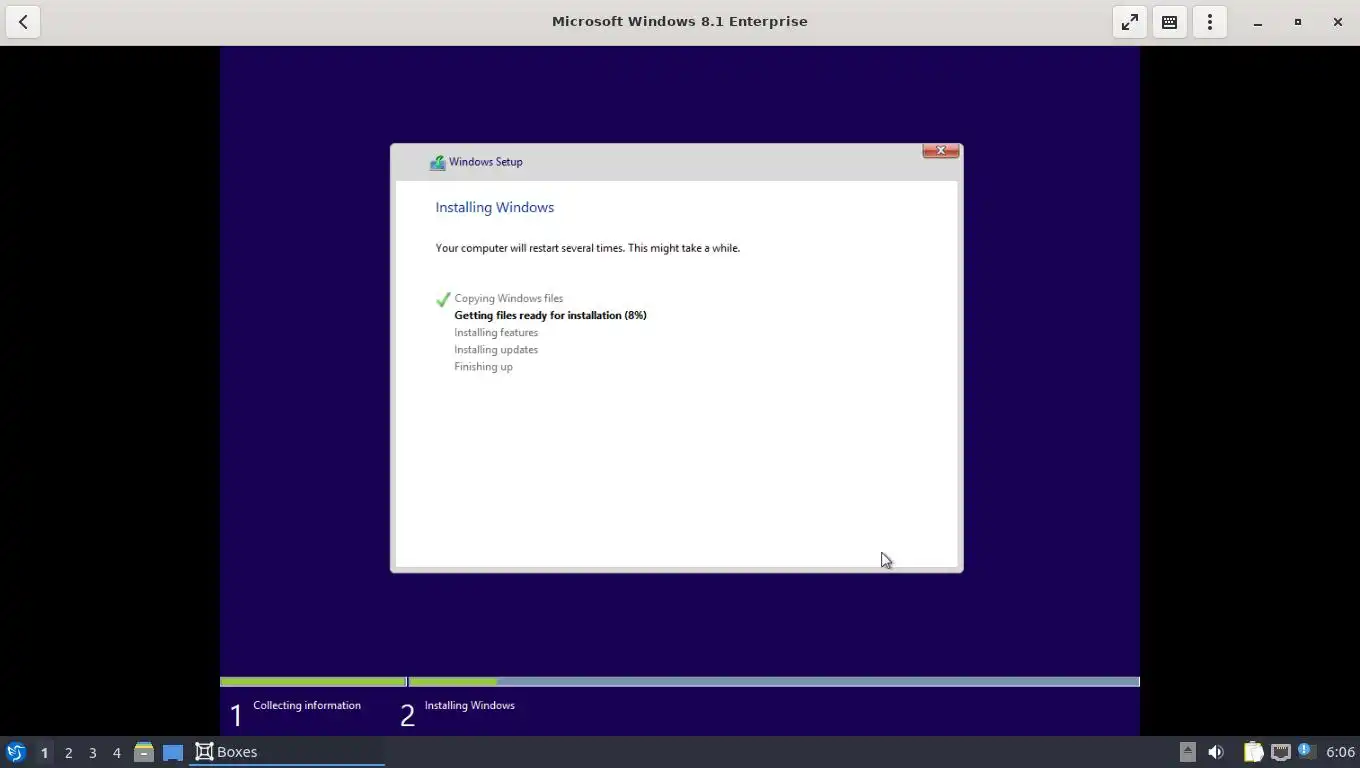Click the 'Installing Windows' heading

[494, 207]
